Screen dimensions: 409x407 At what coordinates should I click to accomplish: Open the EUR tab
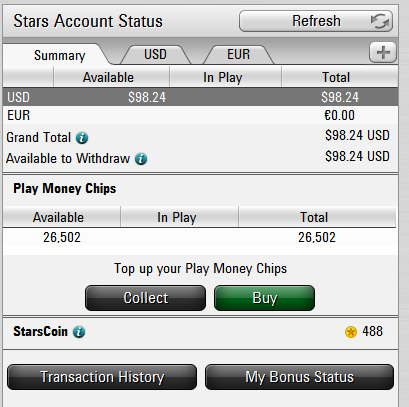[238, 54]
